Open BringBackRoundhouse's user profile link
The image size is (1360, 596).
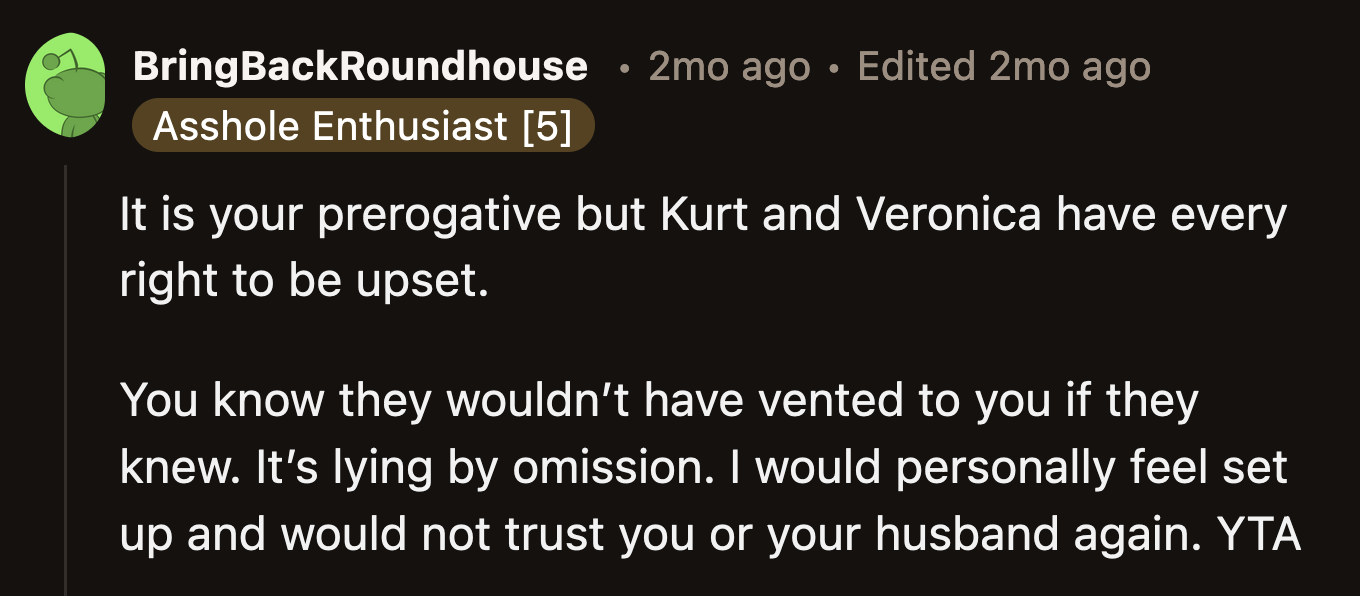pyautogui.click(x=360, y=66)
